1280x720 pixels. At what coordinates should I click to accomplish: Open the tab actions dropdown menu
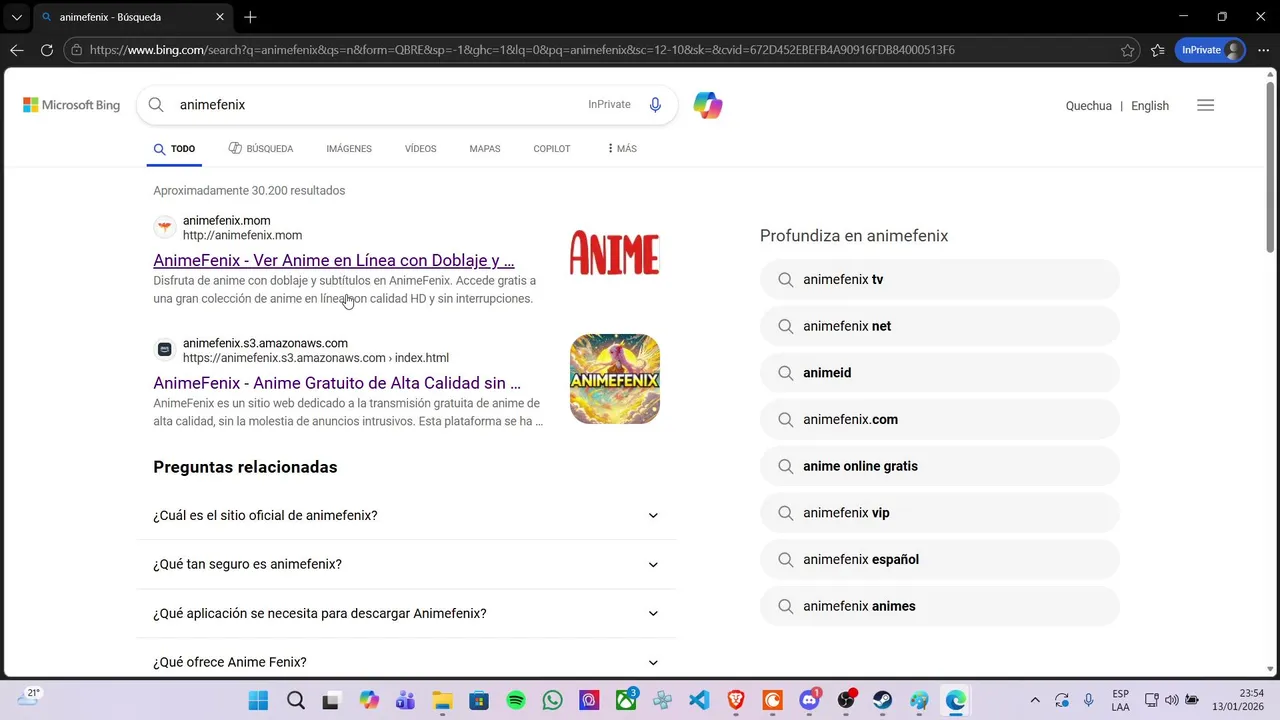tap(16, 17)
